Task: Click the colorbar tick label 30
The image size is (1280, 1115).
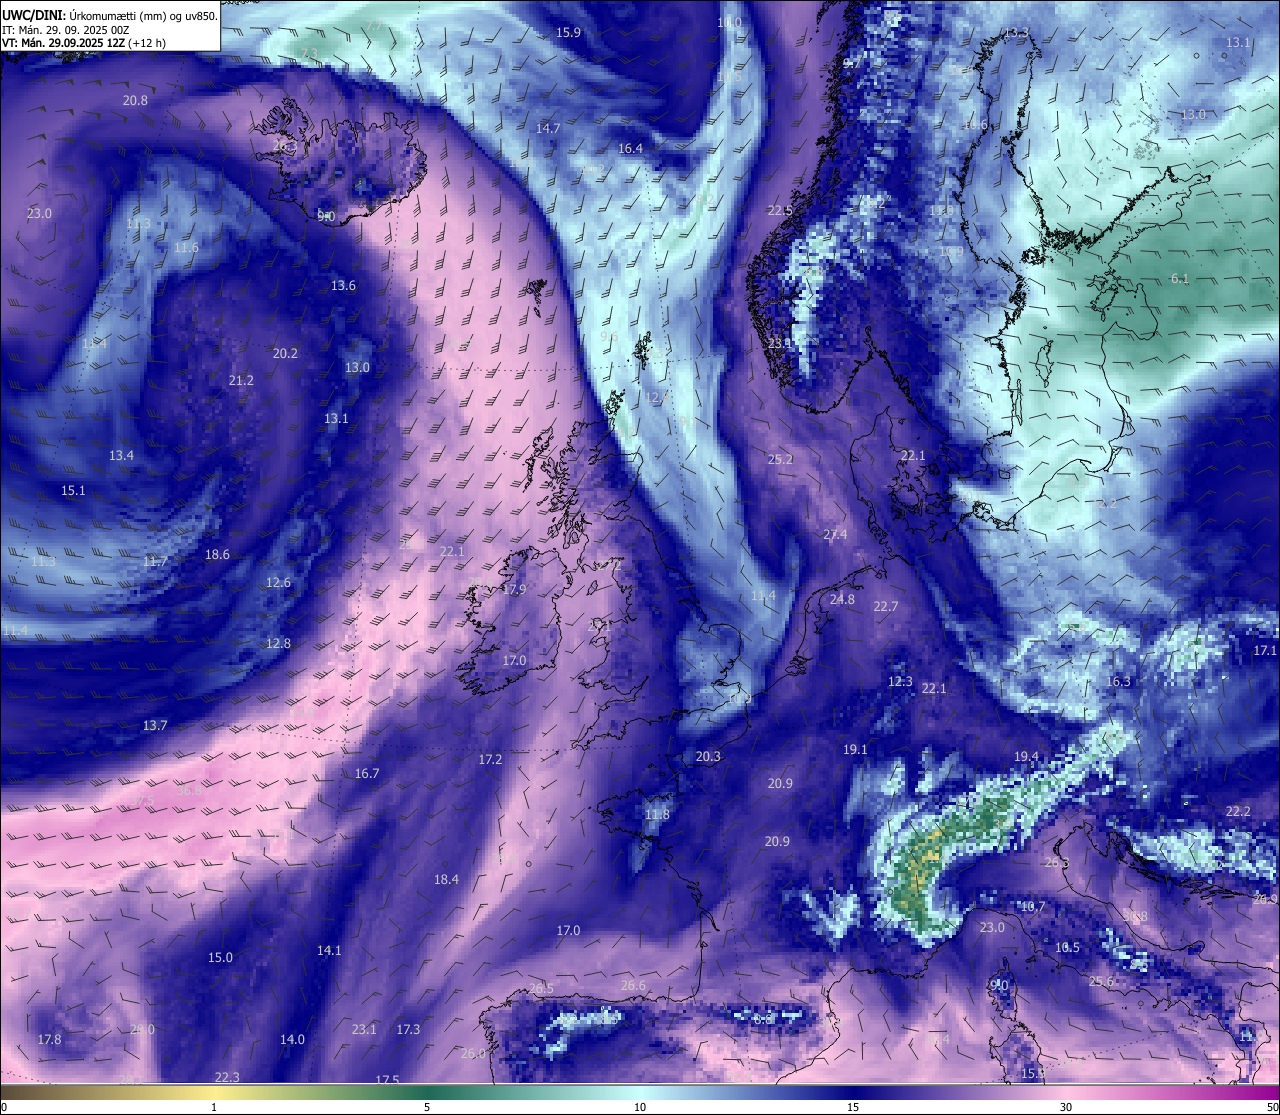Action: [1066, 1107]
